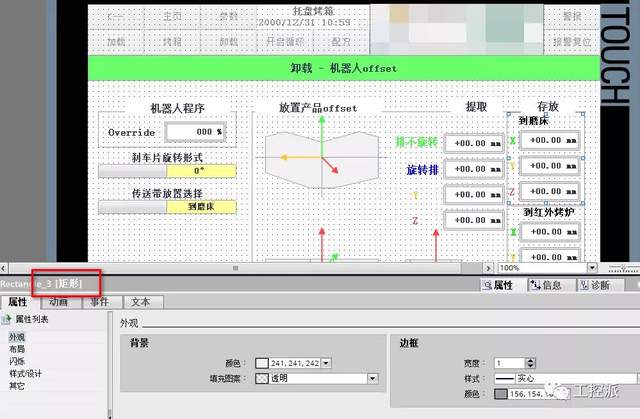Click the fill pattern preview icon beside 透明
The width and height of the screenshot is (640, 419).
click(x=263, y=379)
